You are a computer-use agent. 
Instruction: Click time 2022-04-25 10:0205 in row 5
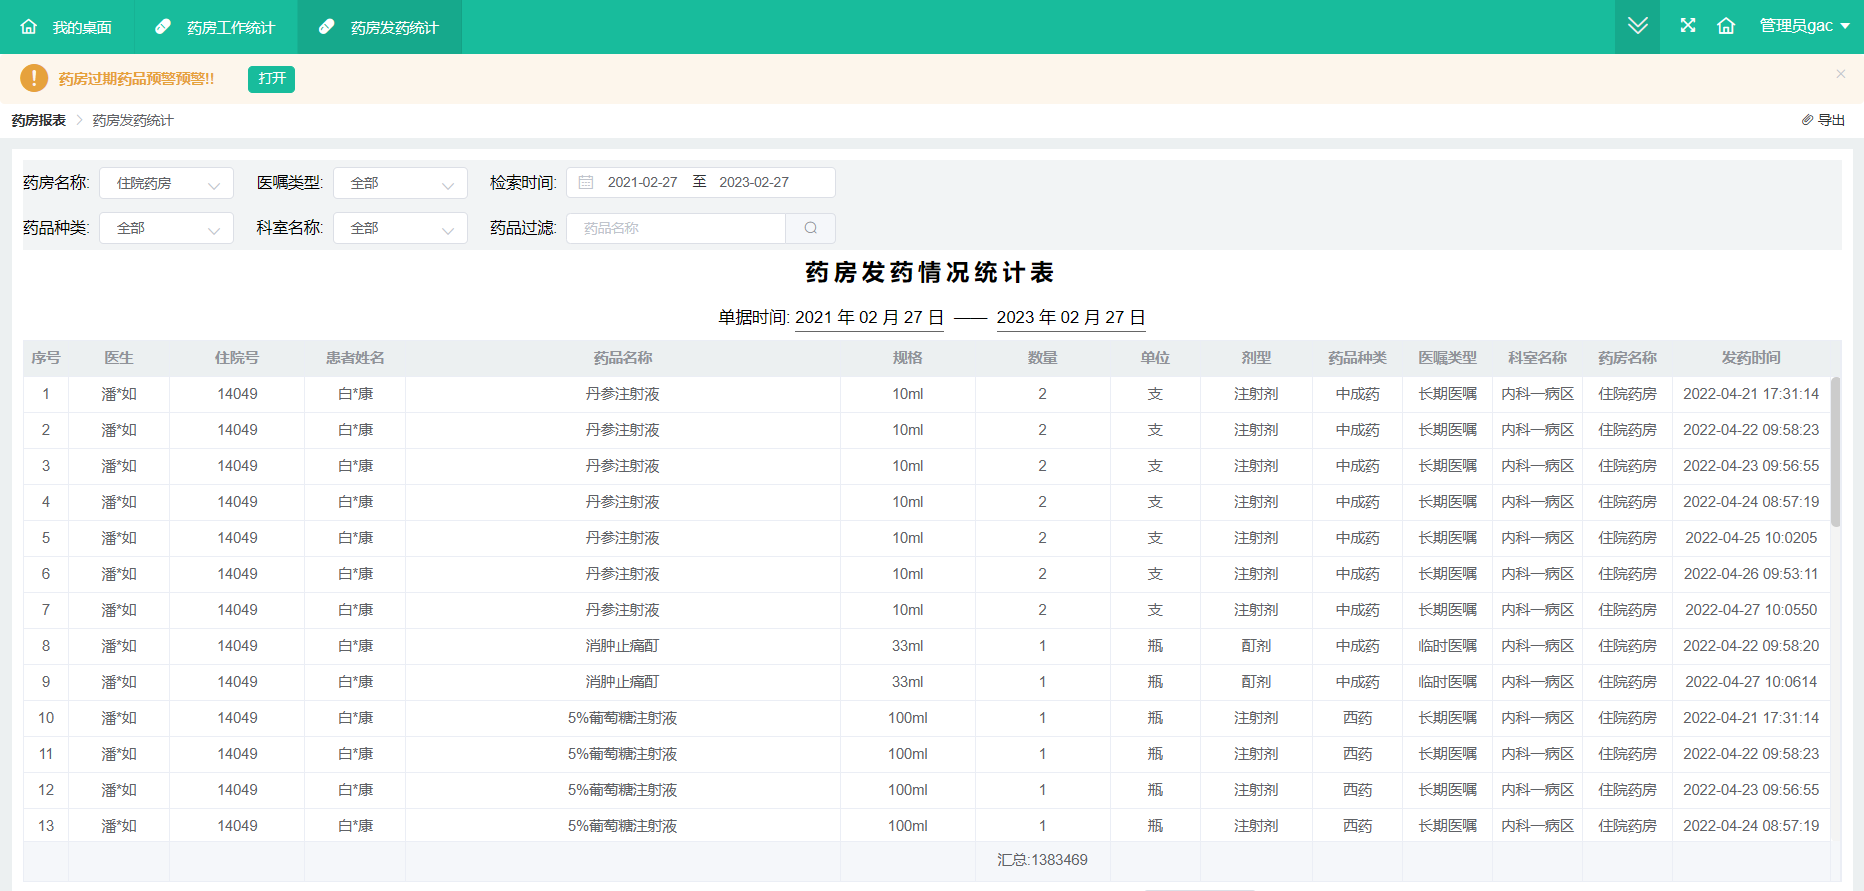(1751, 538)
